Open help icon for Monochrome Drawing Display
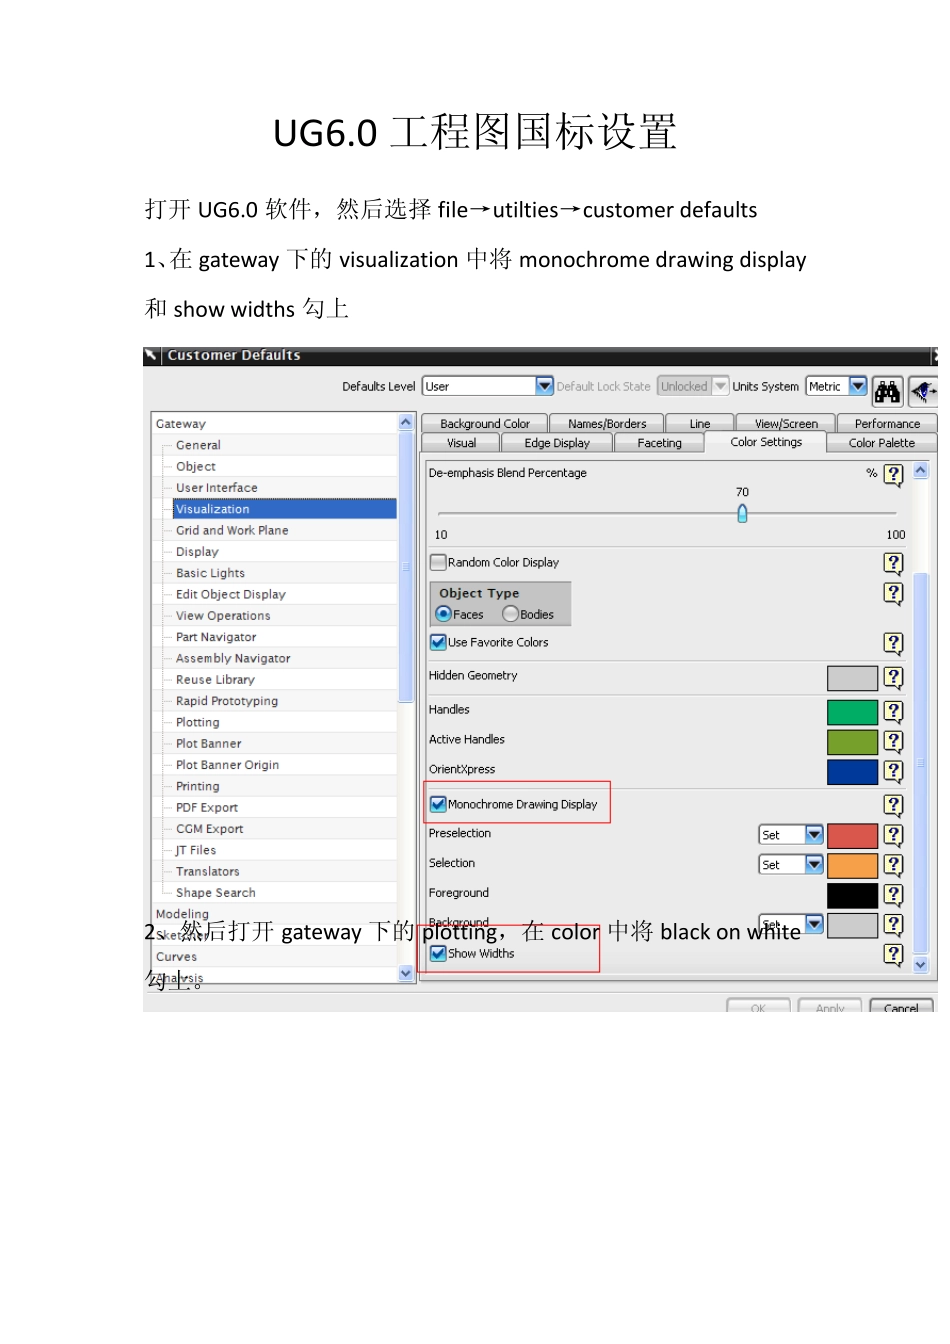Screen dimensions: 950x1344 click(894, 806)
